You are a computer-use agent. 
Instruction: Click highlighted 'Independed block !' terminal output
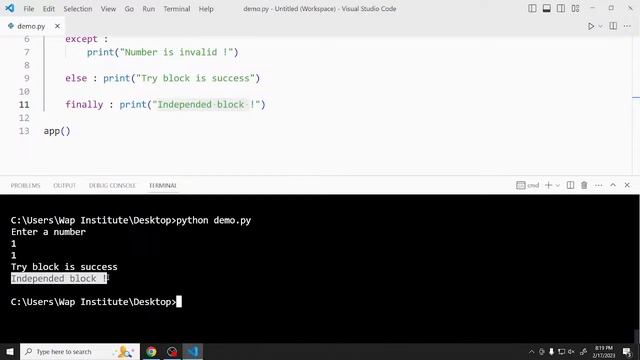tap(60, 279)
